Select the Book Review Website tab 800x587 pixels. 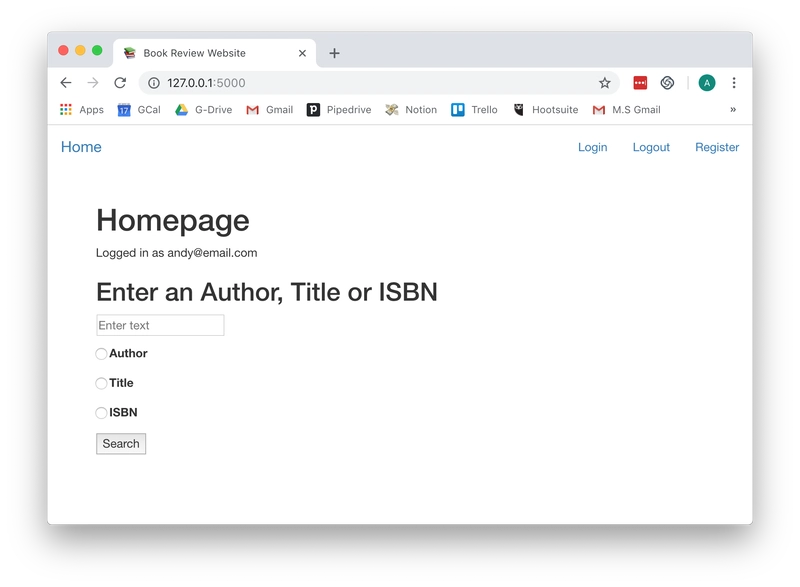[x=214, y=53]
